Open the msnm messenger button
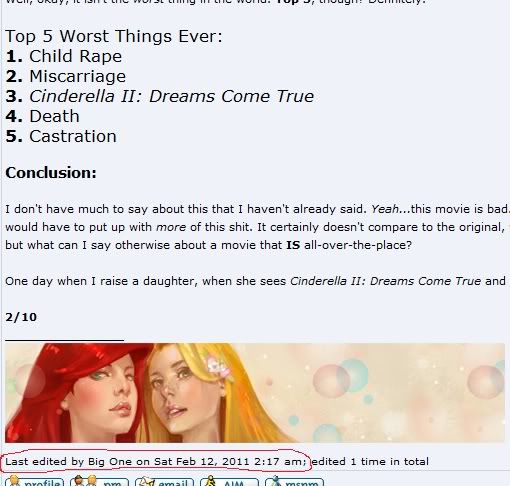 [x=294, y=482]
